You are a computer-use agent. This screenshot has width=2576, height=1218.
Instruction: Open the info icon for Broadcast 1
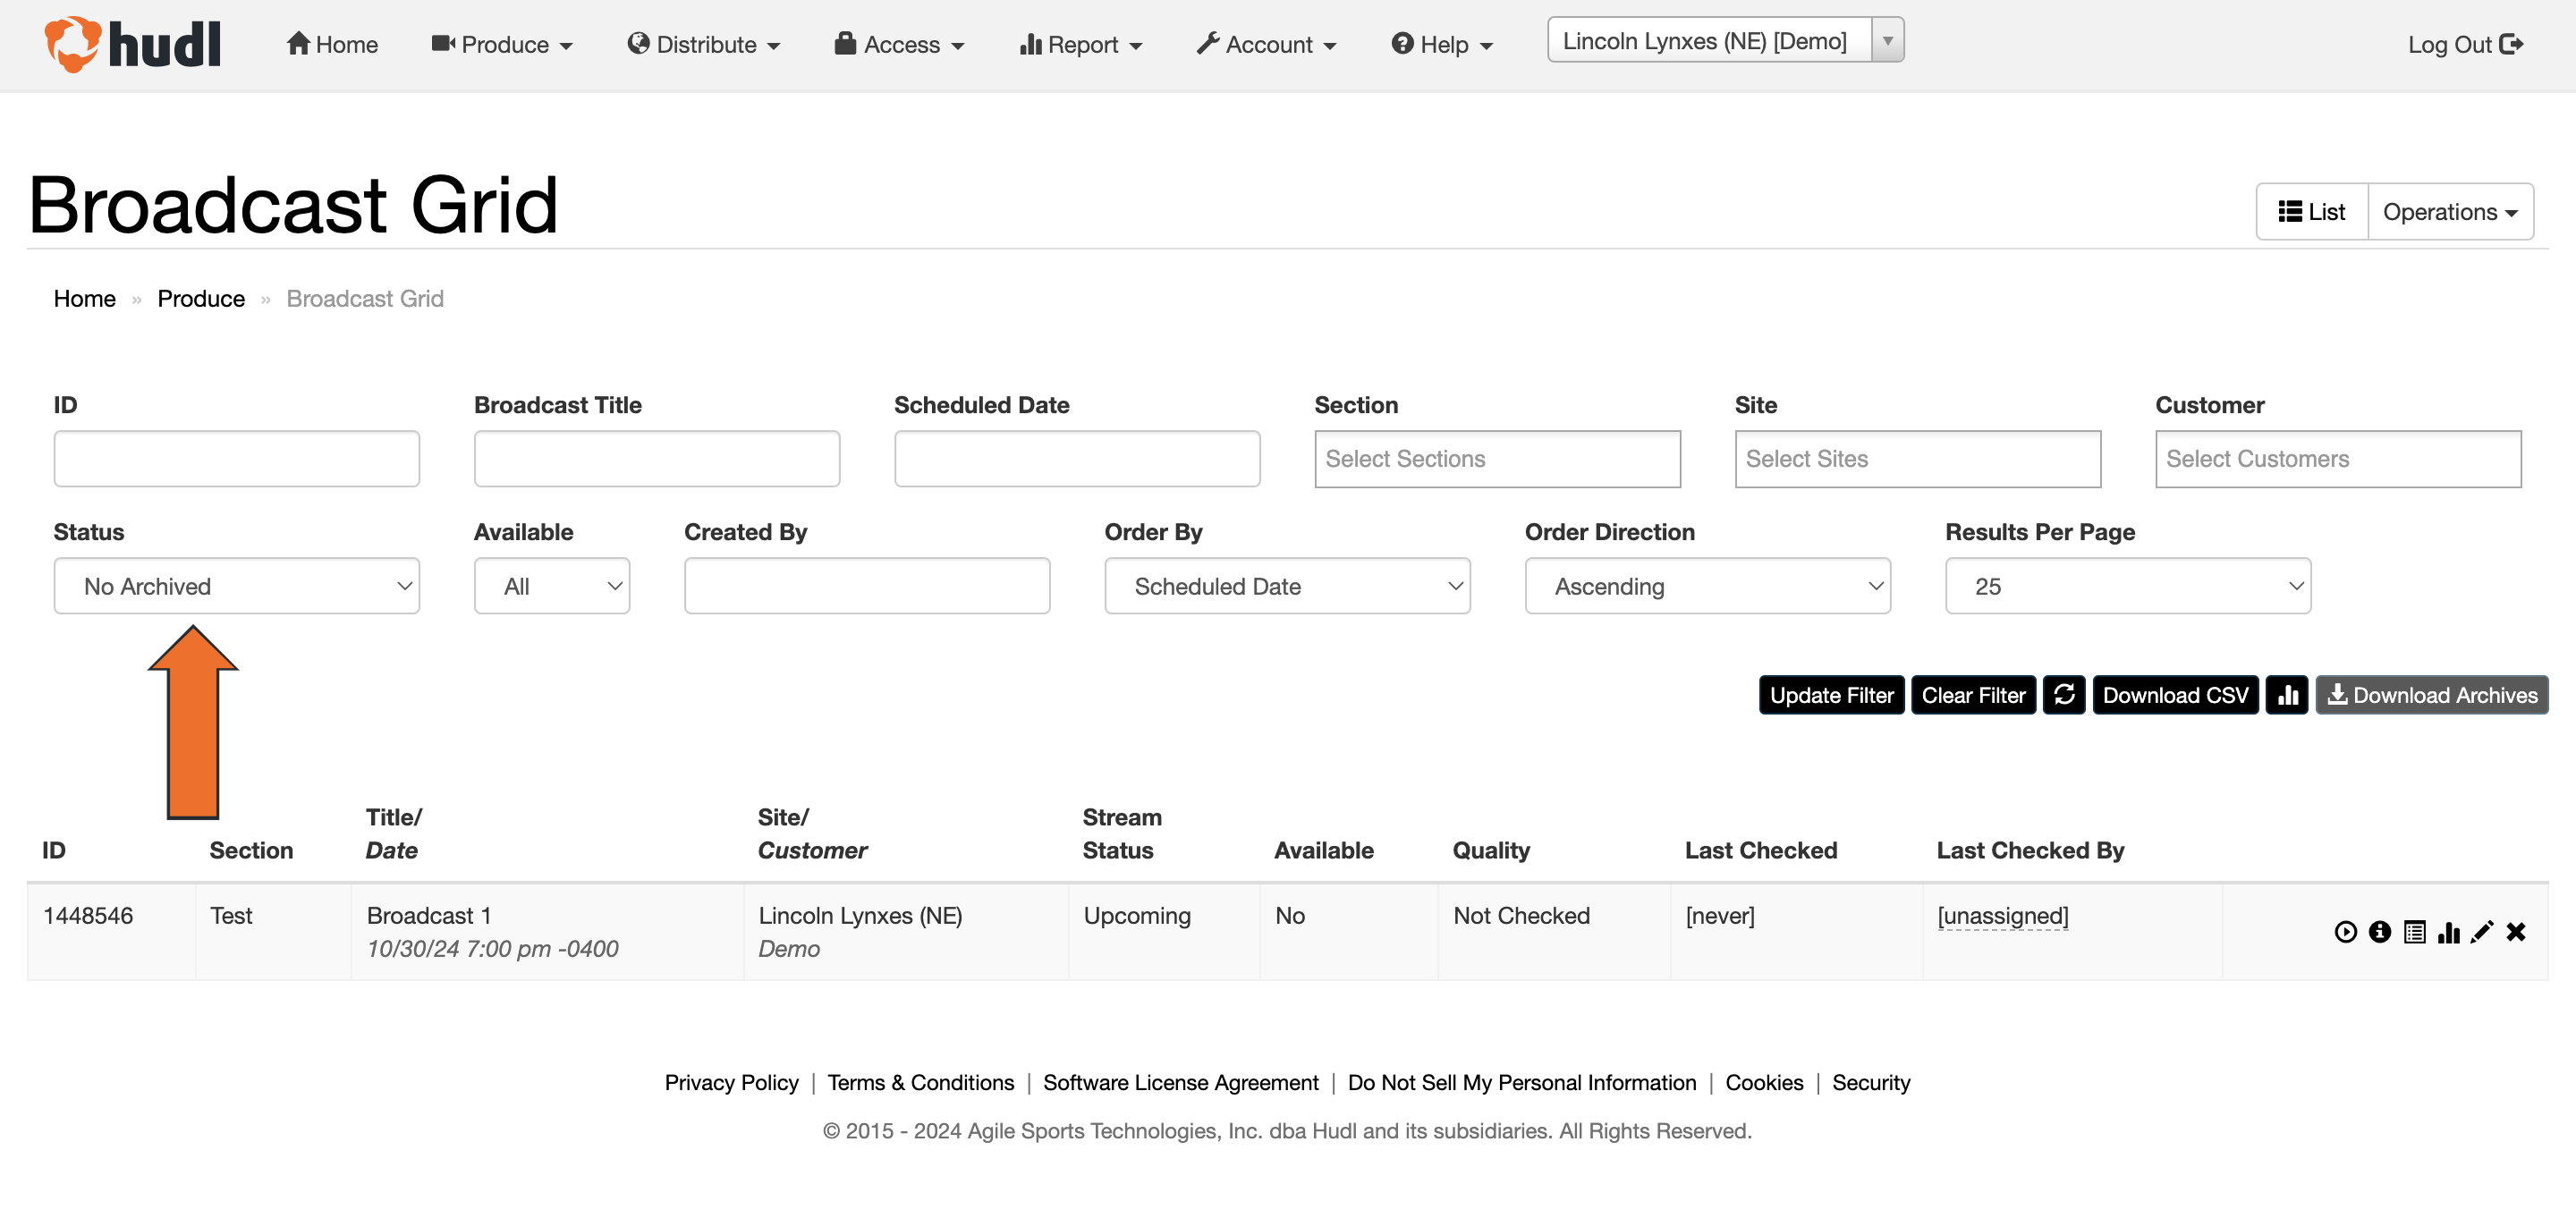2380,932
